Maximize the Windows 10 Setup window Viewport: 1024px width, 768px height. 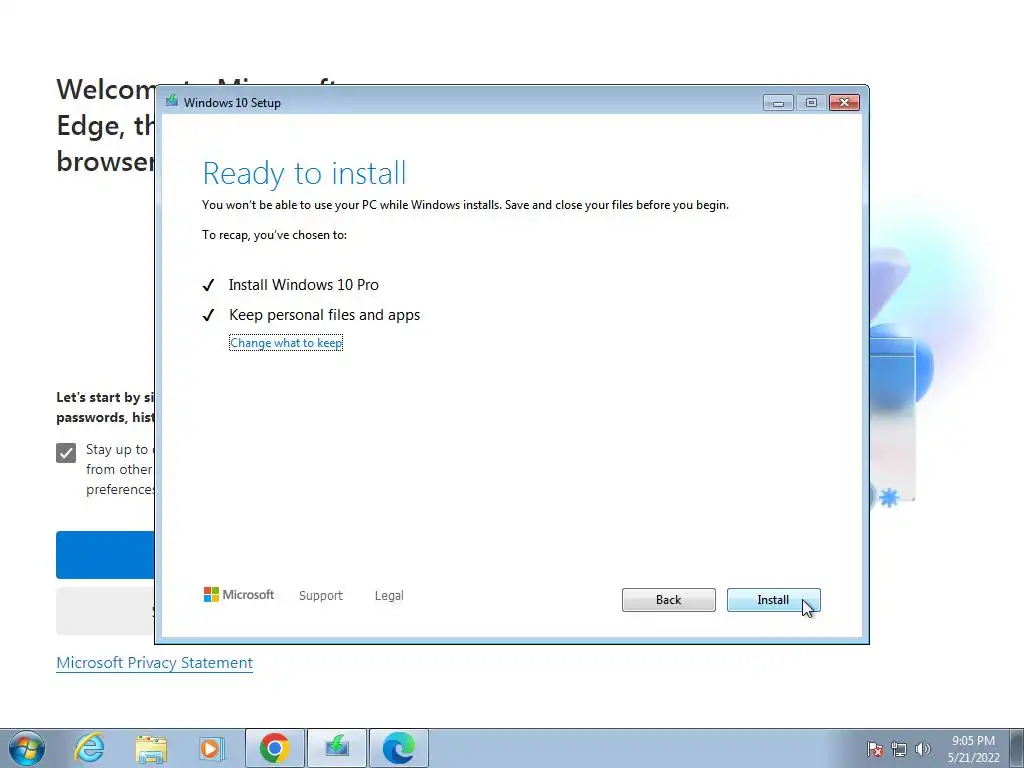(811, 103)
